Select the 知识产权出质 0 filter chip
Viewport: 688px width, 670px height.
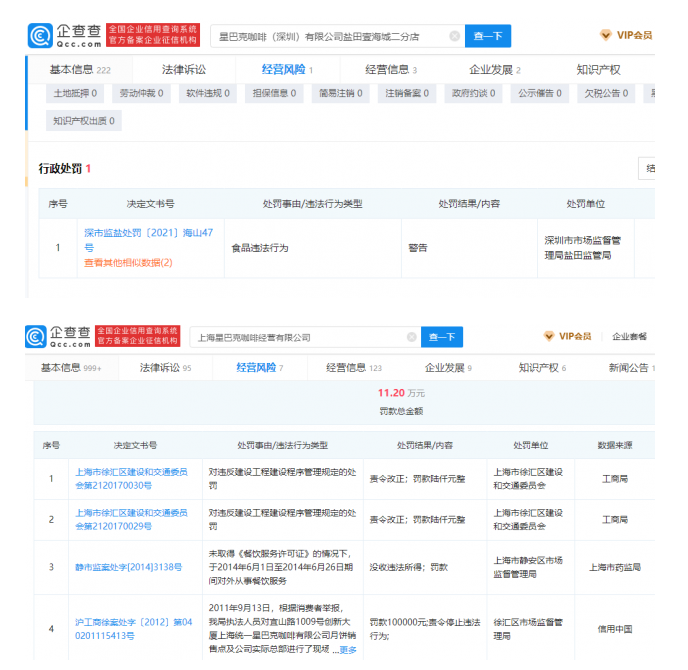click(x=84, y=121)
